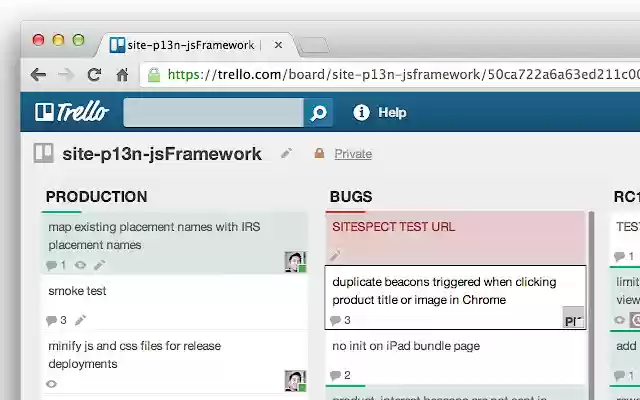Open a new browser tab

pyautogui.click(x=313, y=46)
